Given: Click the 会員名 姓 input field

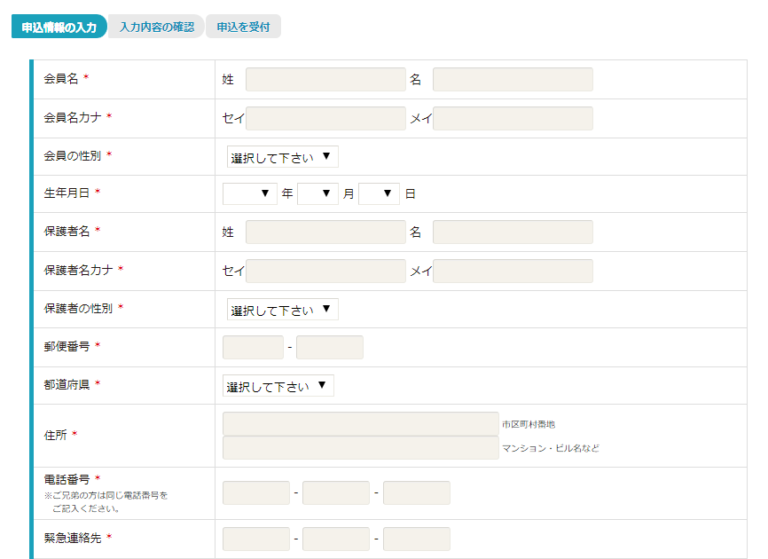Looking at the screenshot, I should point(325,80).
